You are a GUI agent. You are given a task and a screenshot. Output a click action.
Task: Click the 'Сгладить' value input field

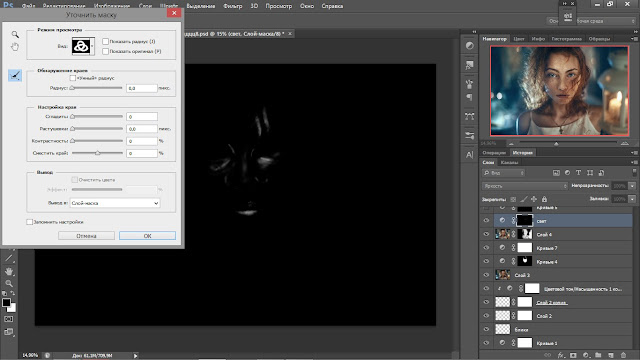[142, 117]
